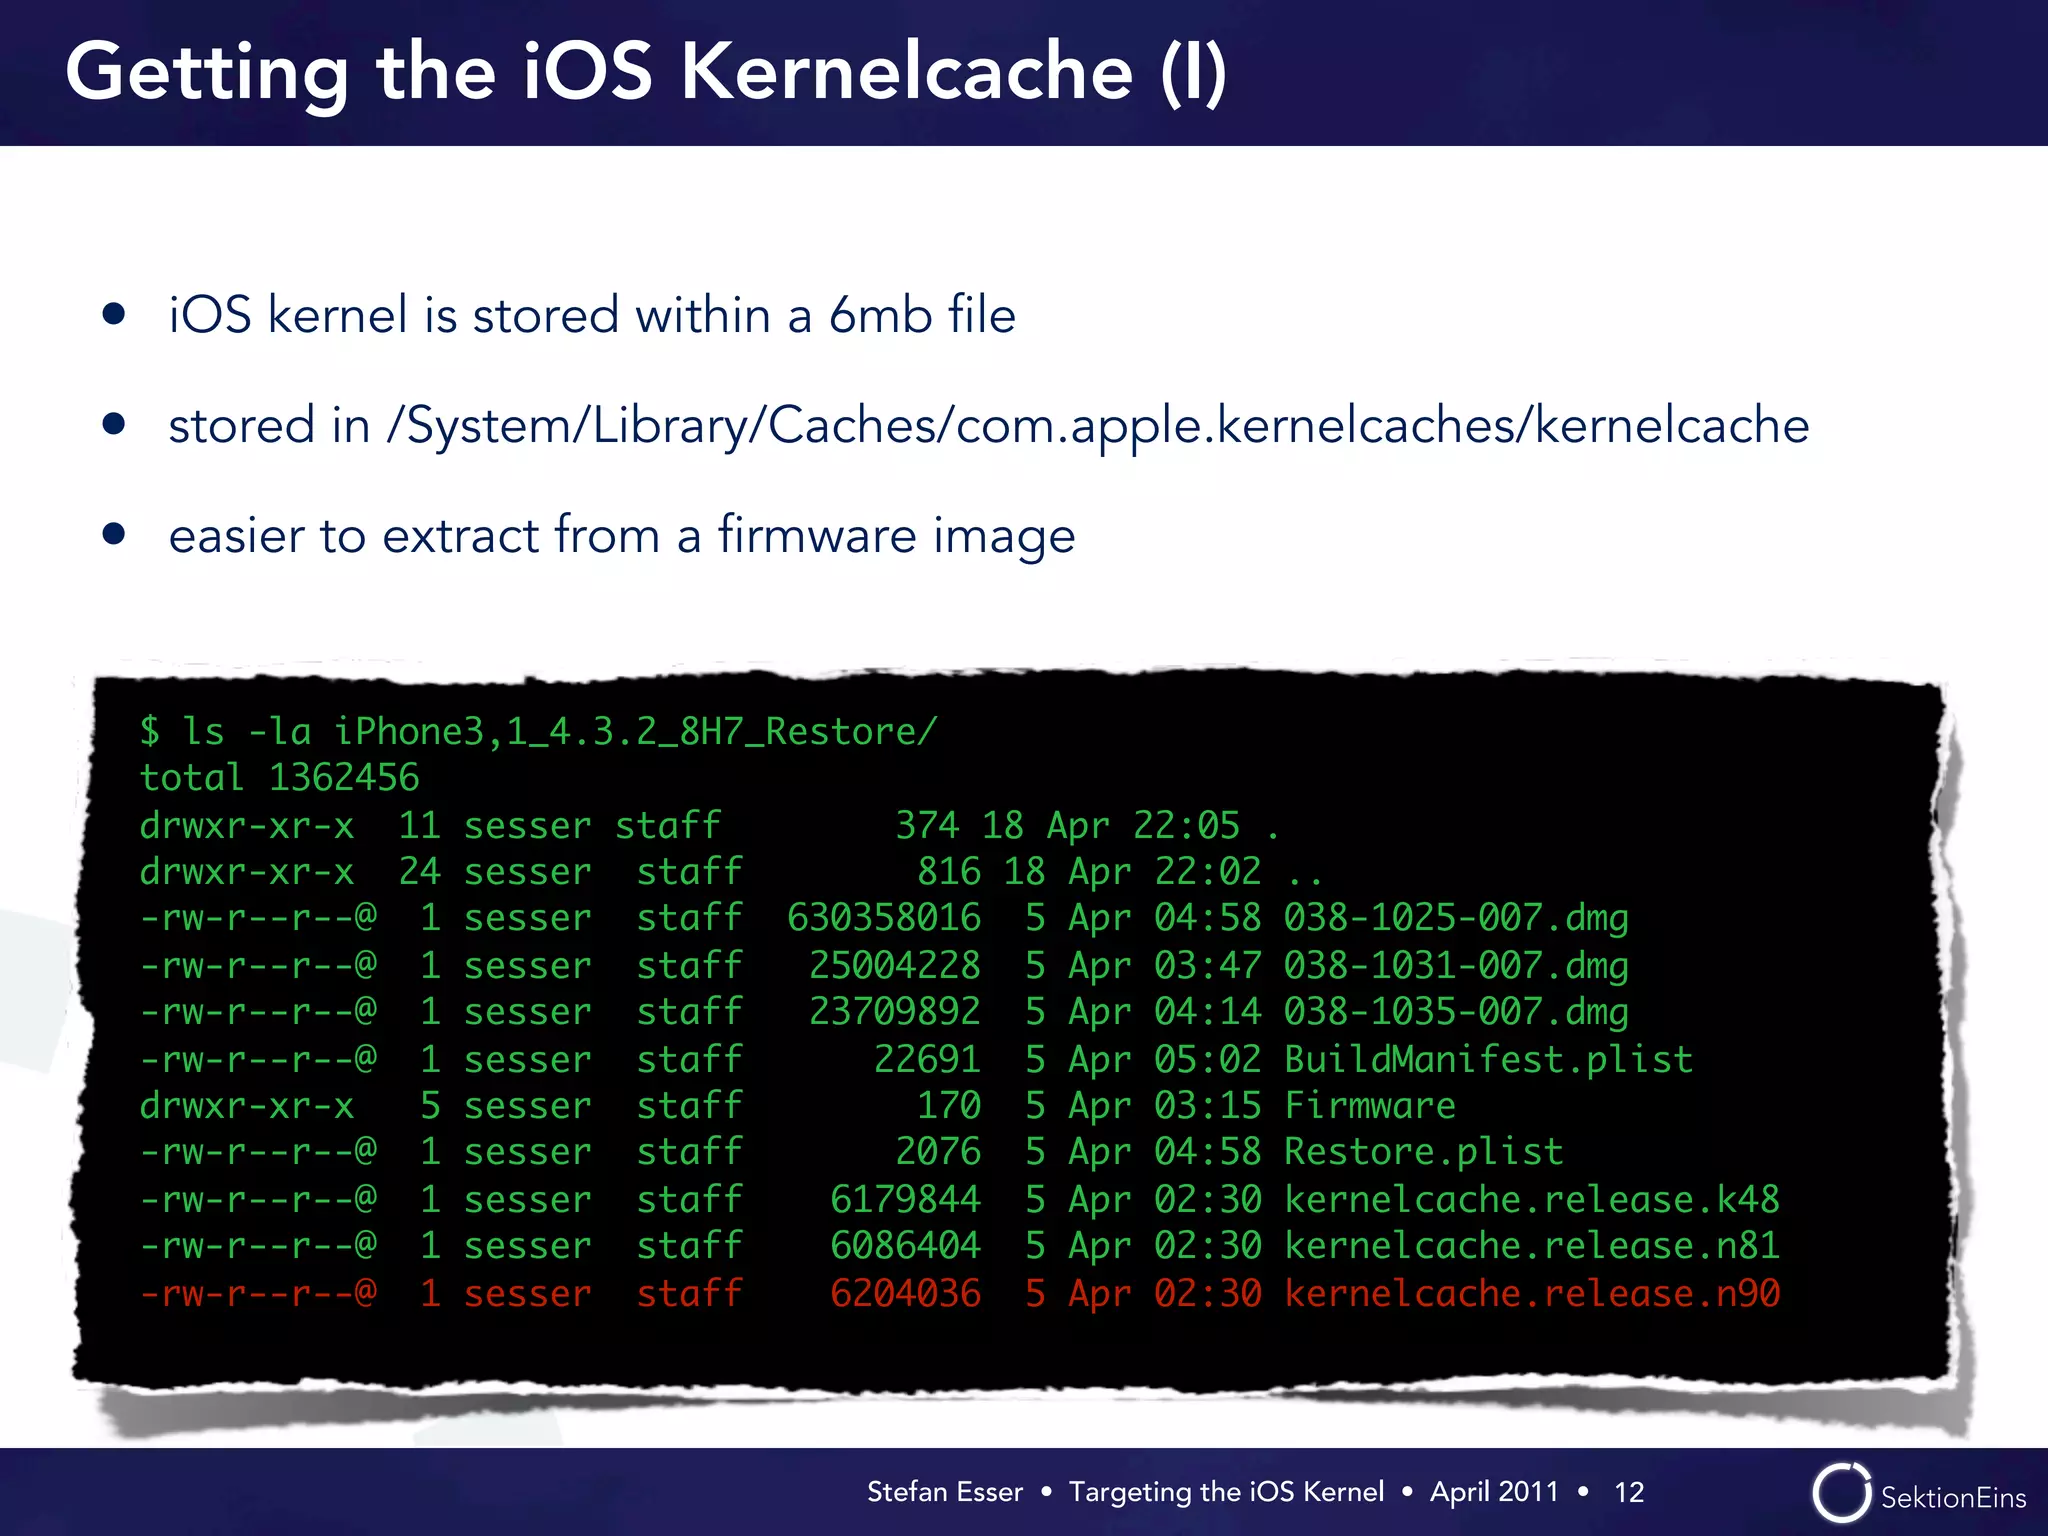Click the Restore.plist file name
Viewport: 2048px width, 1536px height.
point(1424,1152)
